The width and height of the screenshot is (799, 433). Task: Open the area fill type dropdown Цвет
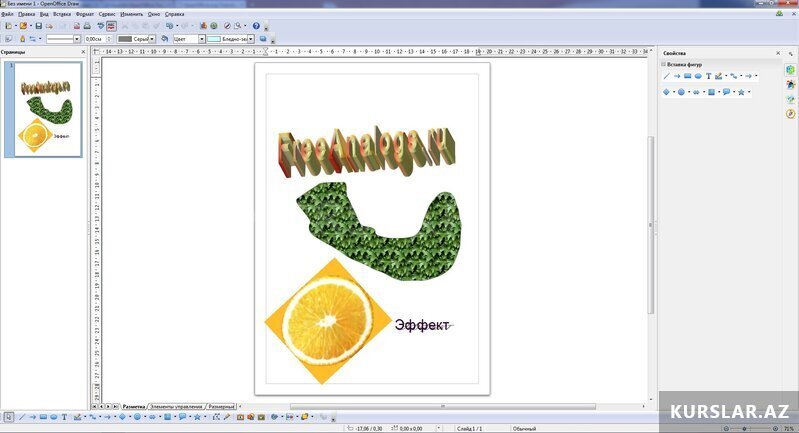tap(201, 39)
